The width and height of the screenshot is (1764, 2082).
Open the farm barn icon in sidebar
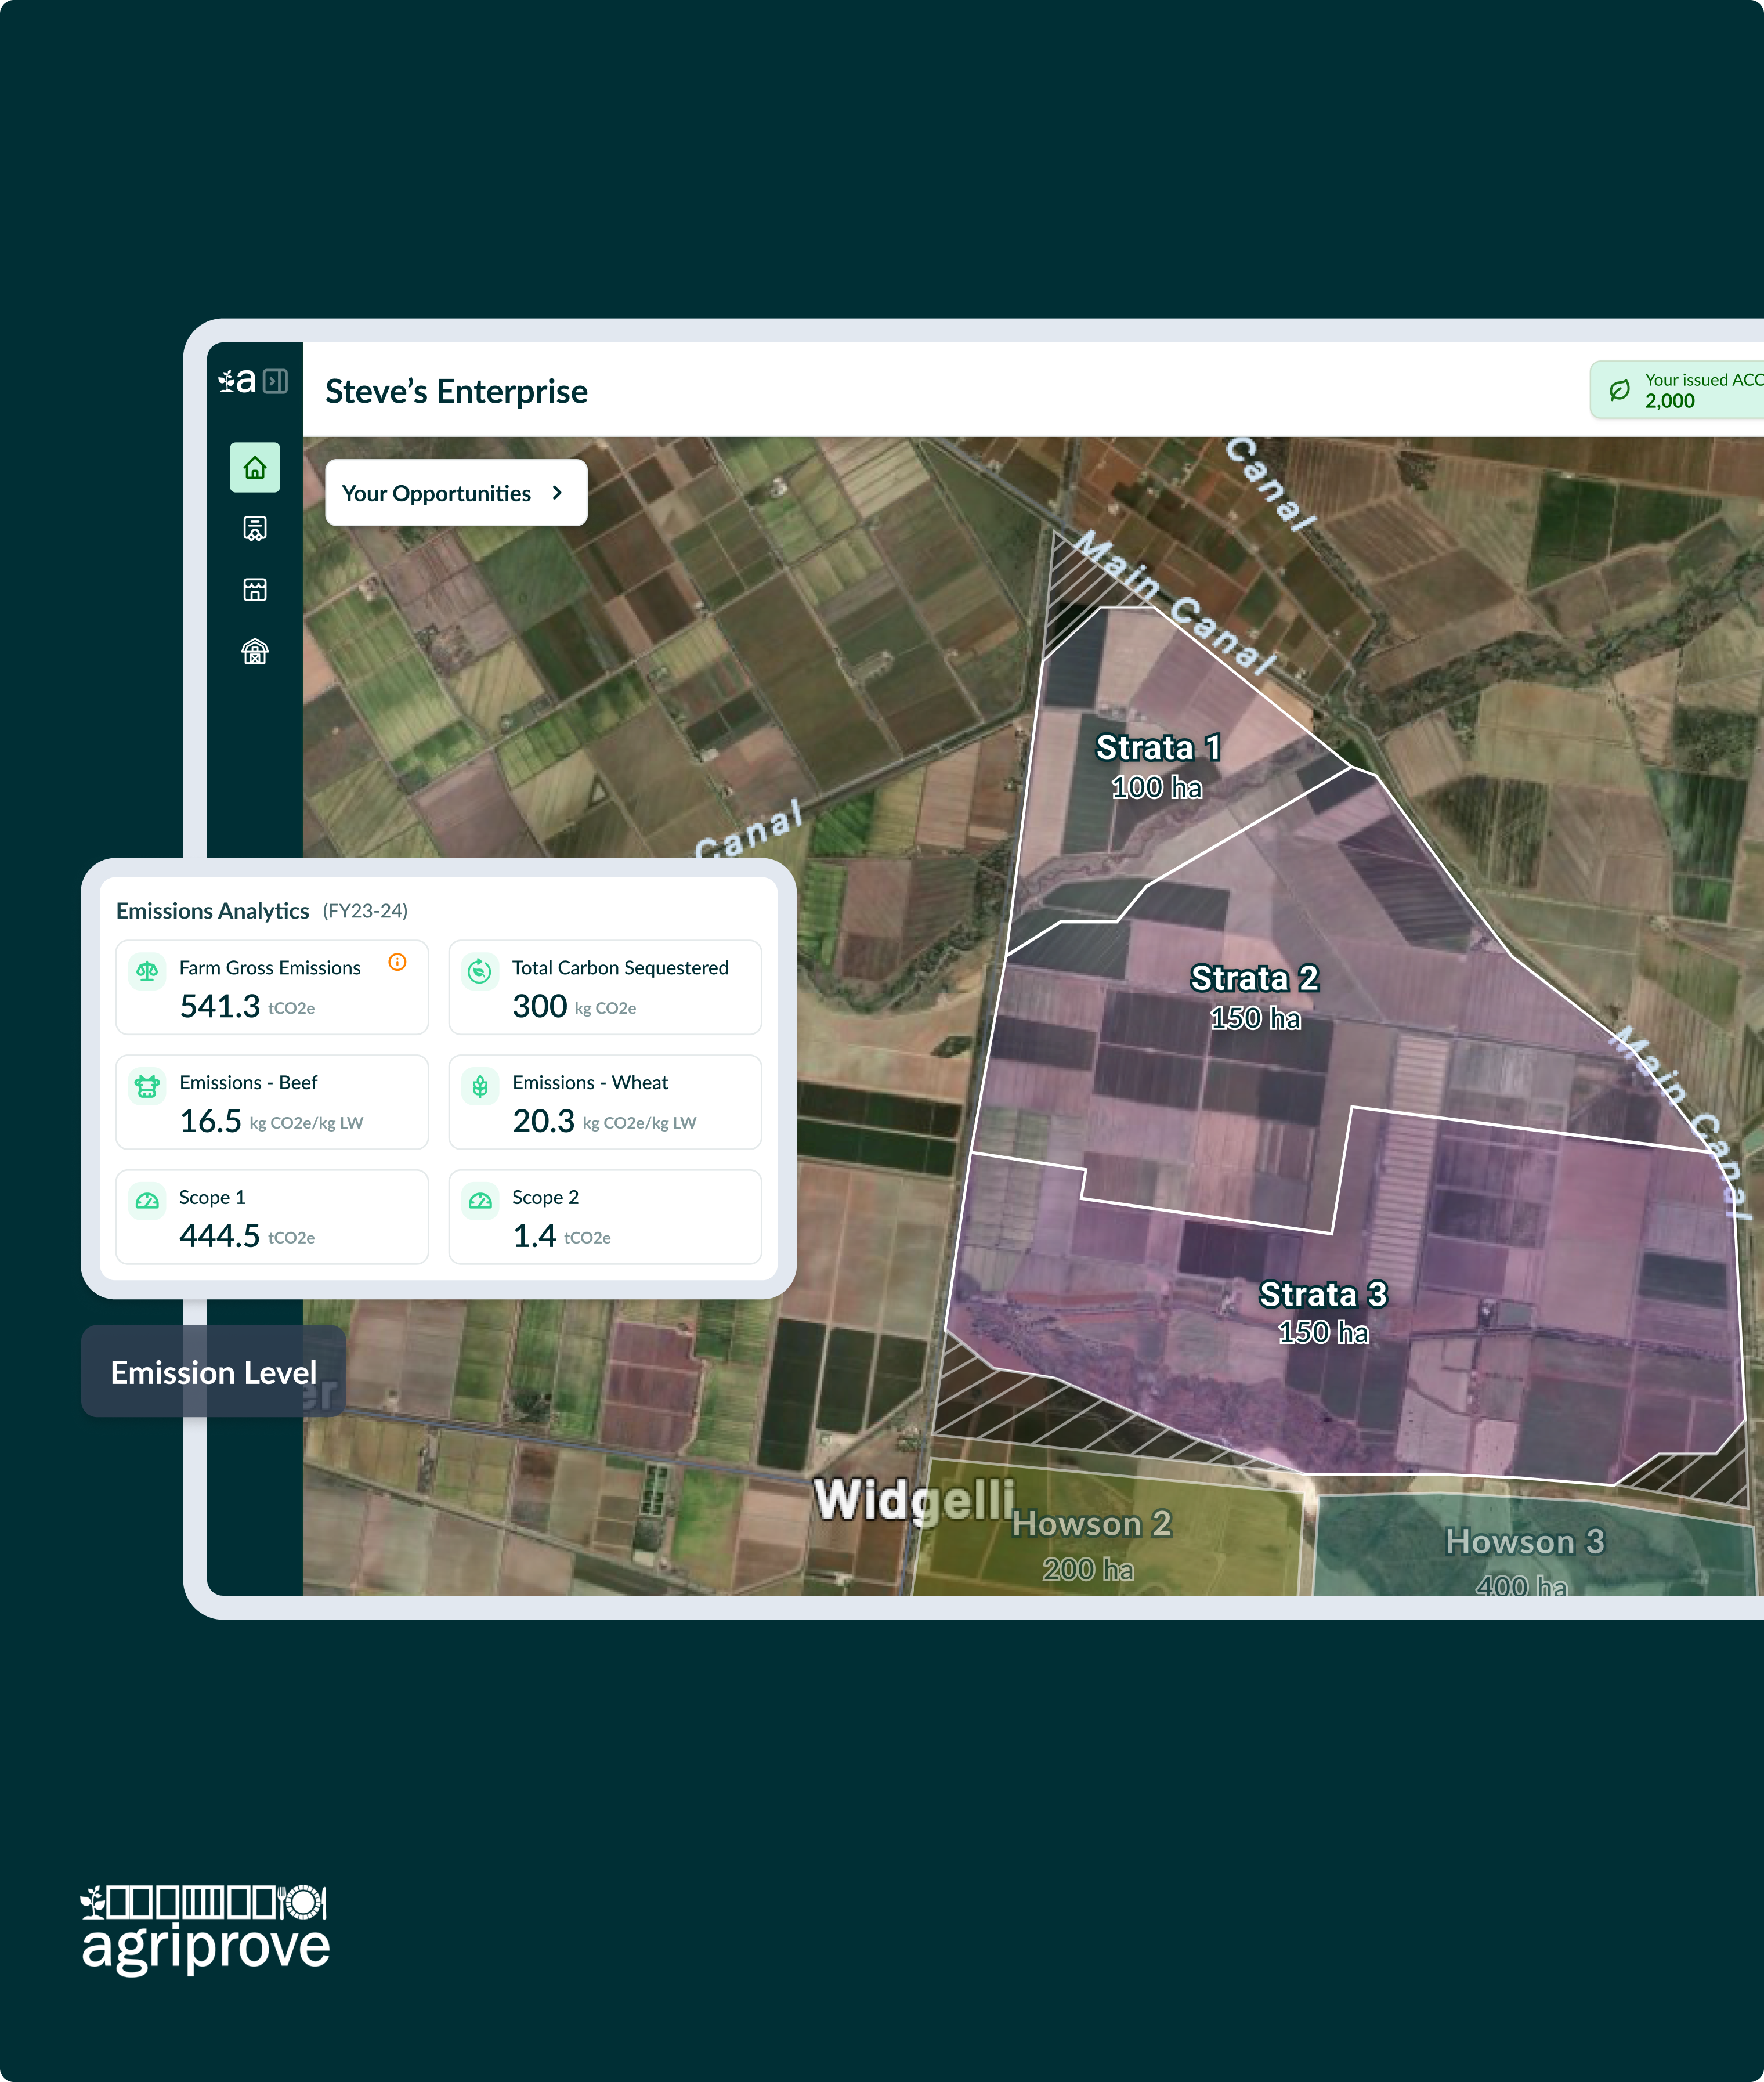point(255,652)
